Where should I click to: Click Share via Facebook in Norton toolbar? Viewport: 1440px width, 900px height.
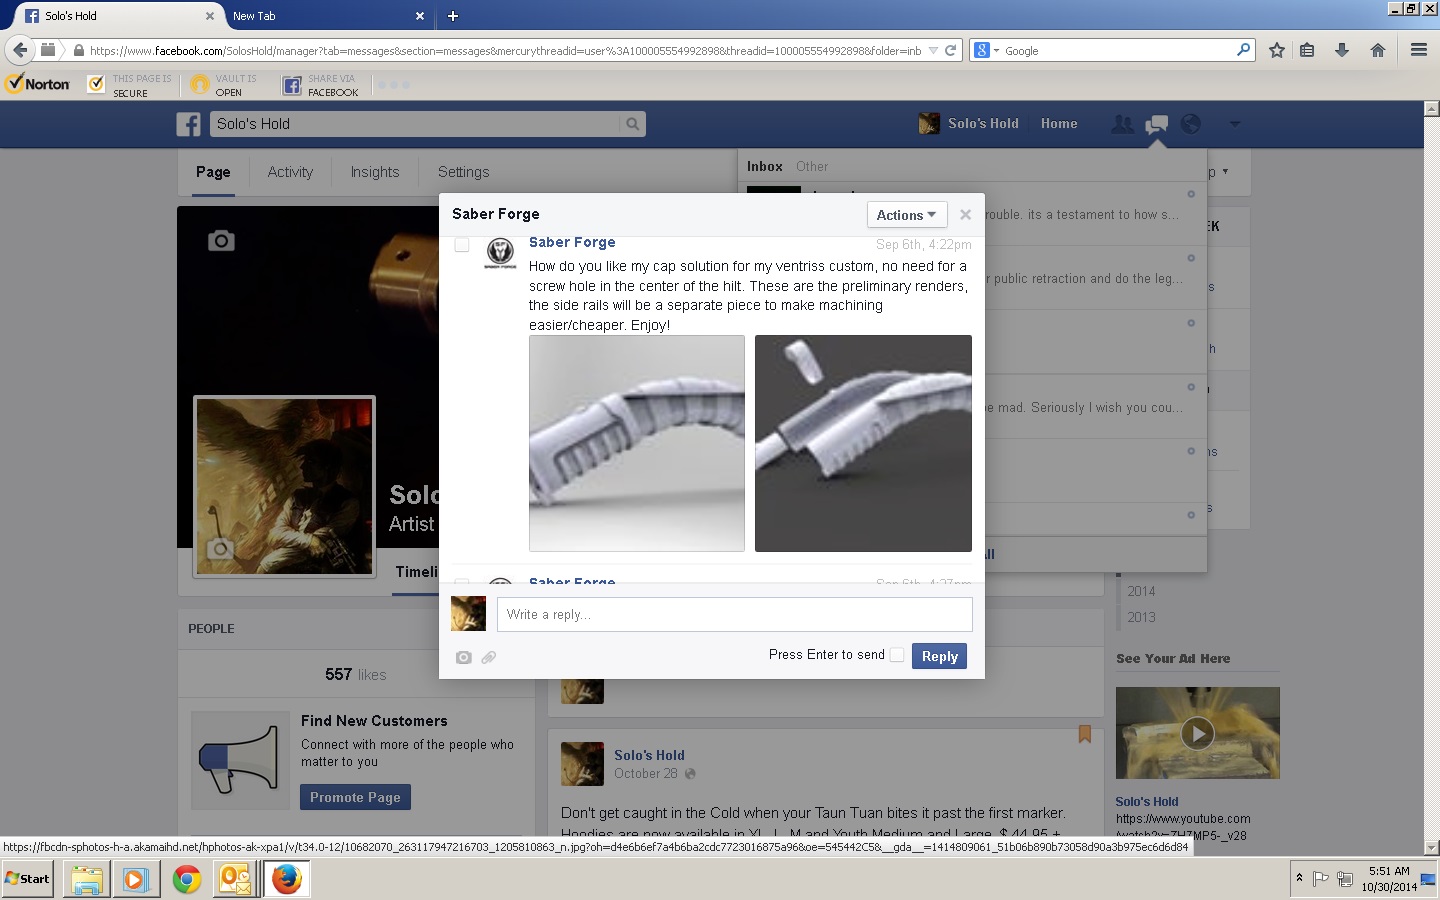(x=321, y=85)
